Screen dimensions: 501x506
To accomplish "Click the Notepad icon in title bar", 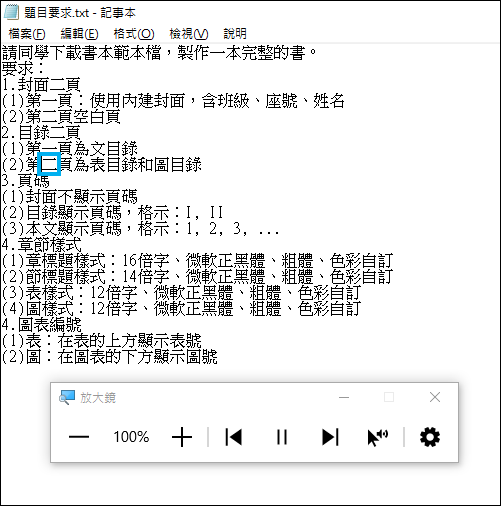I will [11, 12].
